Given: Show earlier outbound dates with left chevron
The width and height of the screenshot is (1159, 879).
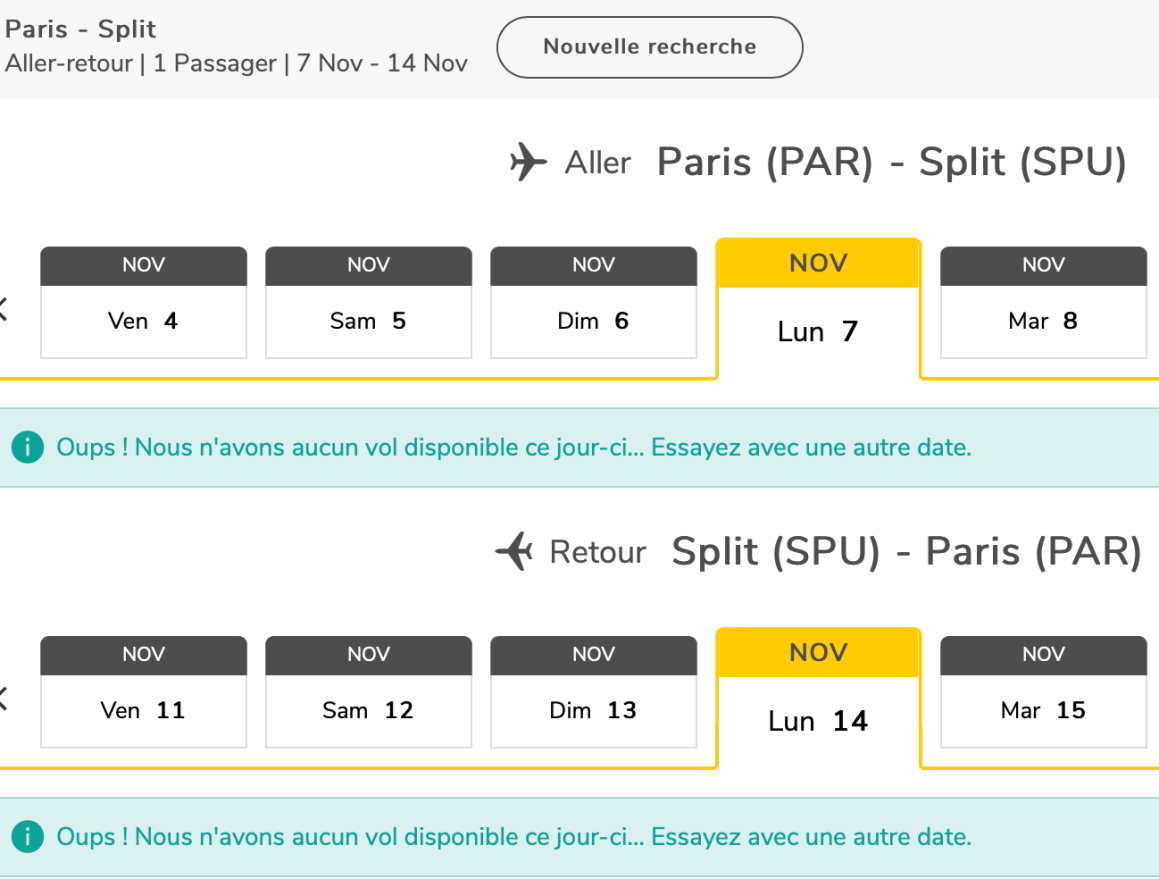Looking at the screenshot, I should [x=3, y=311].
